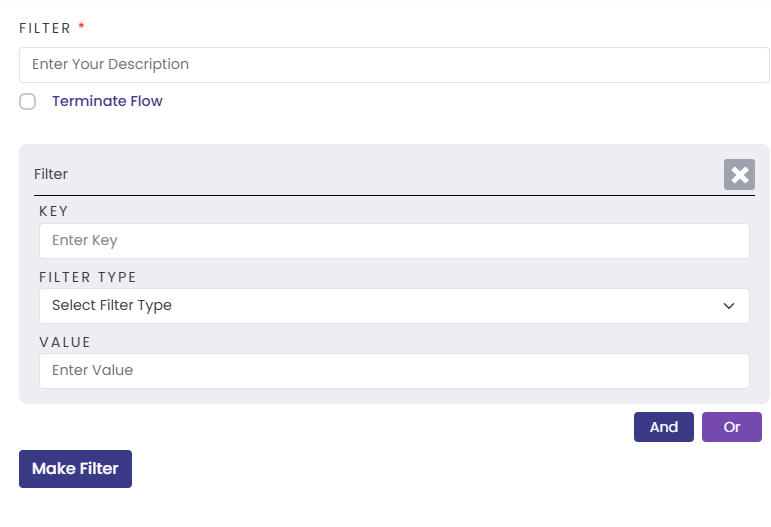Tick the Terminate Flow checkbox
771x527 pixels.
(28, 102)
